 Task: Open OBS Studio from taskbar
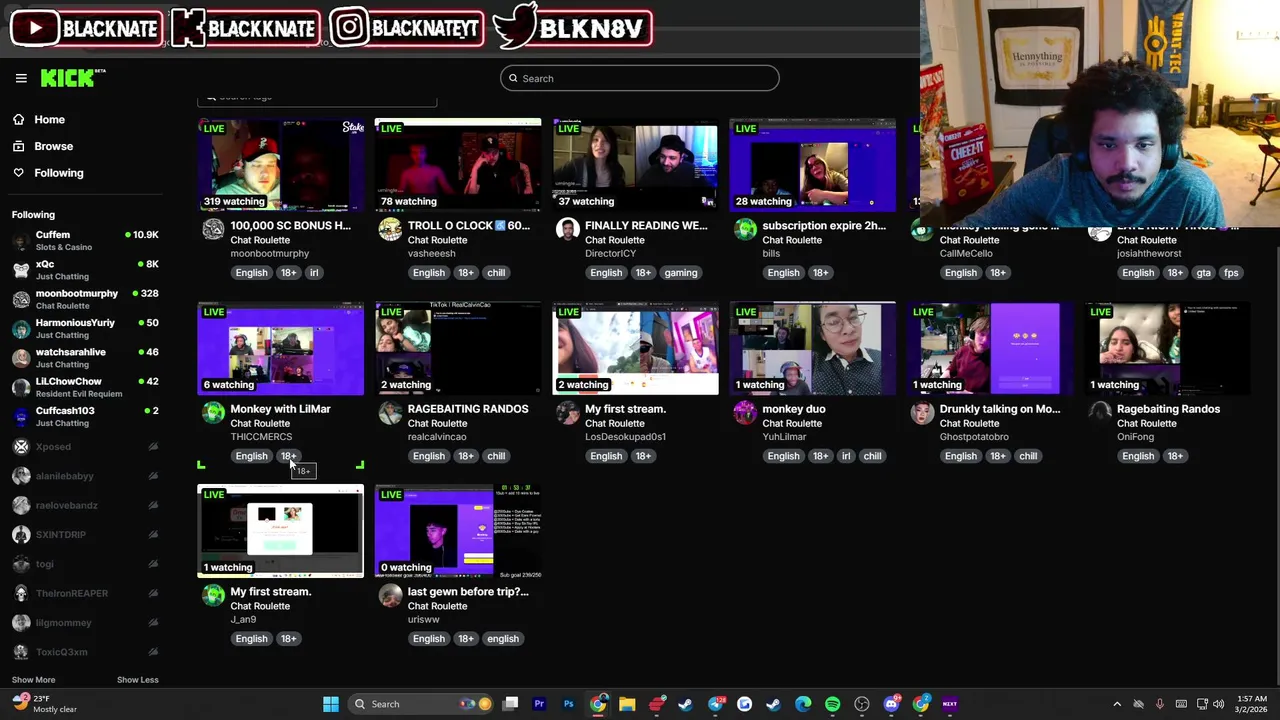coord(862,704)
